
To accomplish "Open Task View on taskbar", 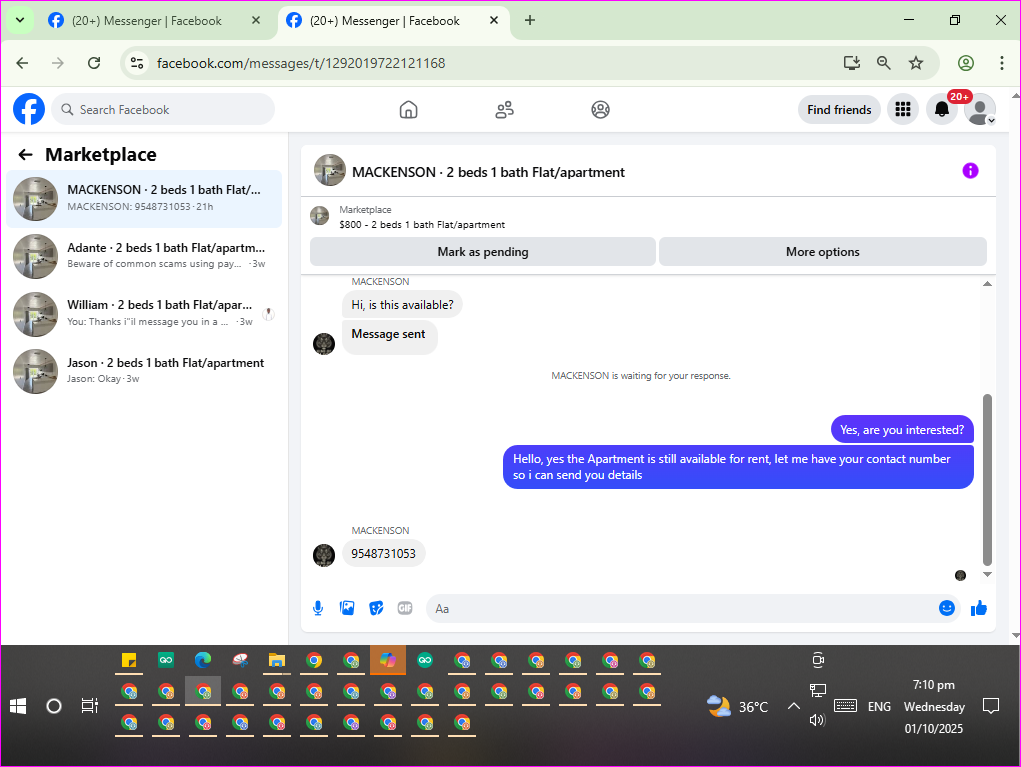I will coord(89,706).
